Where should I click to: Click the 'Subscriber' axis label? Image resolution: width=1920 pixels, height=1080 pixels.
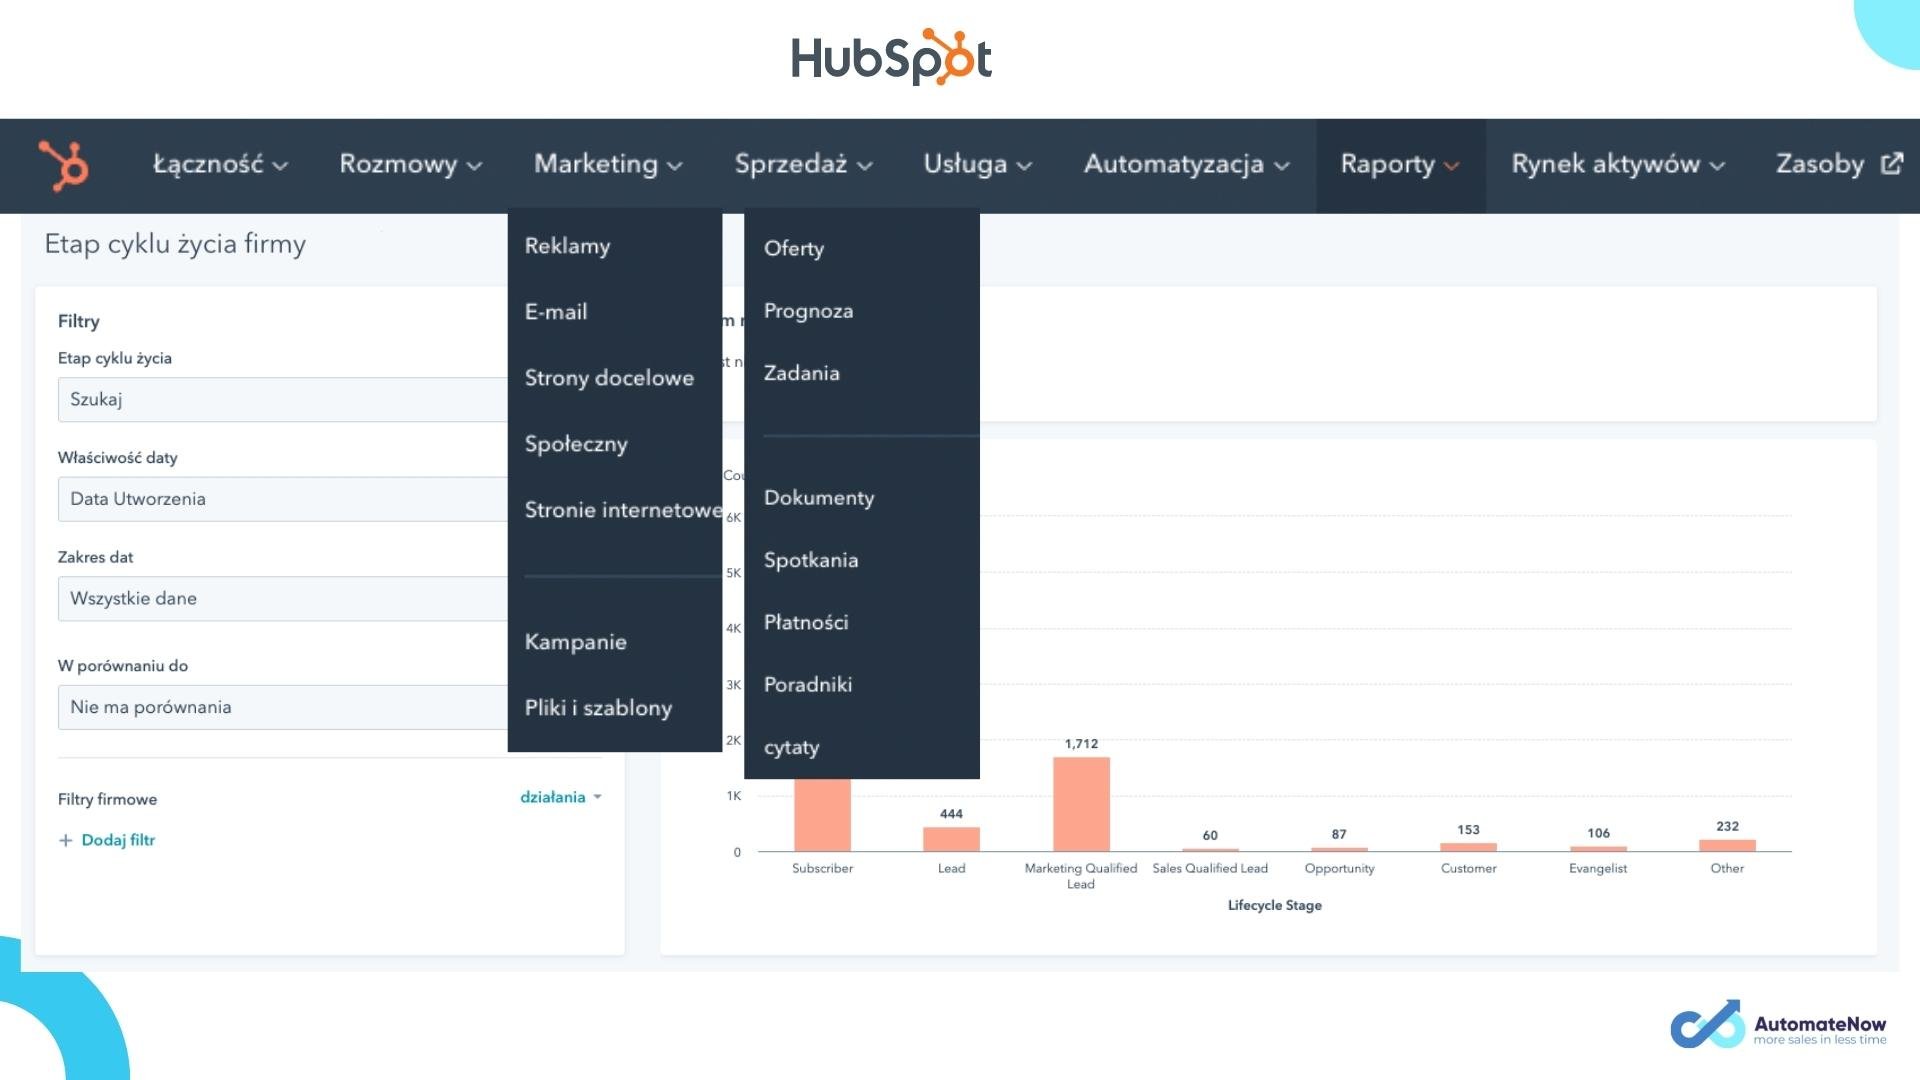tap(822, 869)
